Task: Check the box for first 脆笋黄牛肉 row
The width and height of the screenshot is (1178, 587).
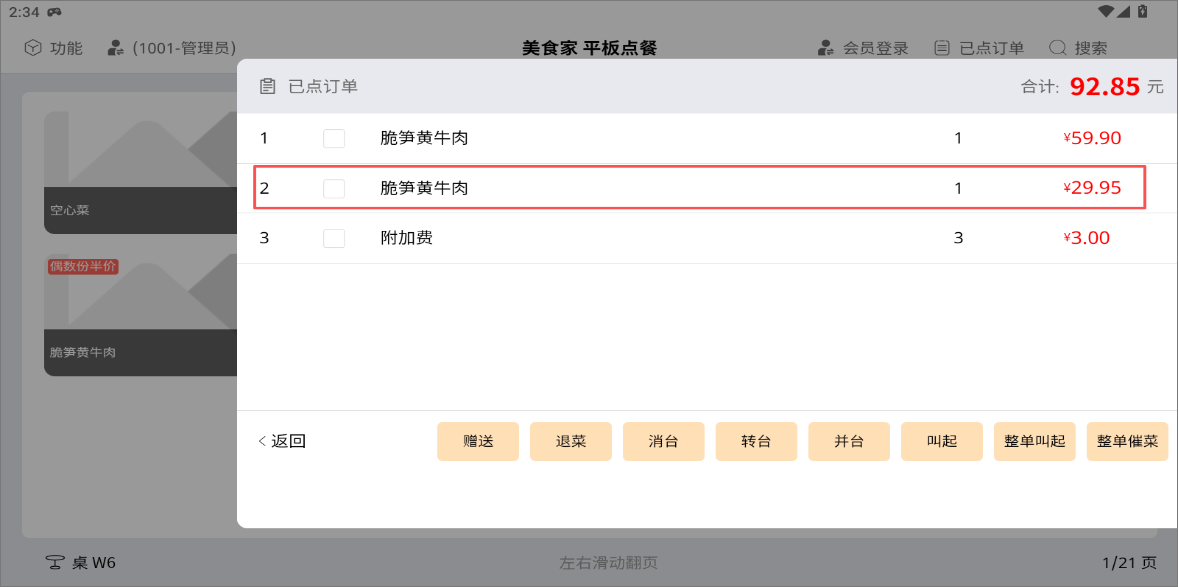Action: click(334, 138)
